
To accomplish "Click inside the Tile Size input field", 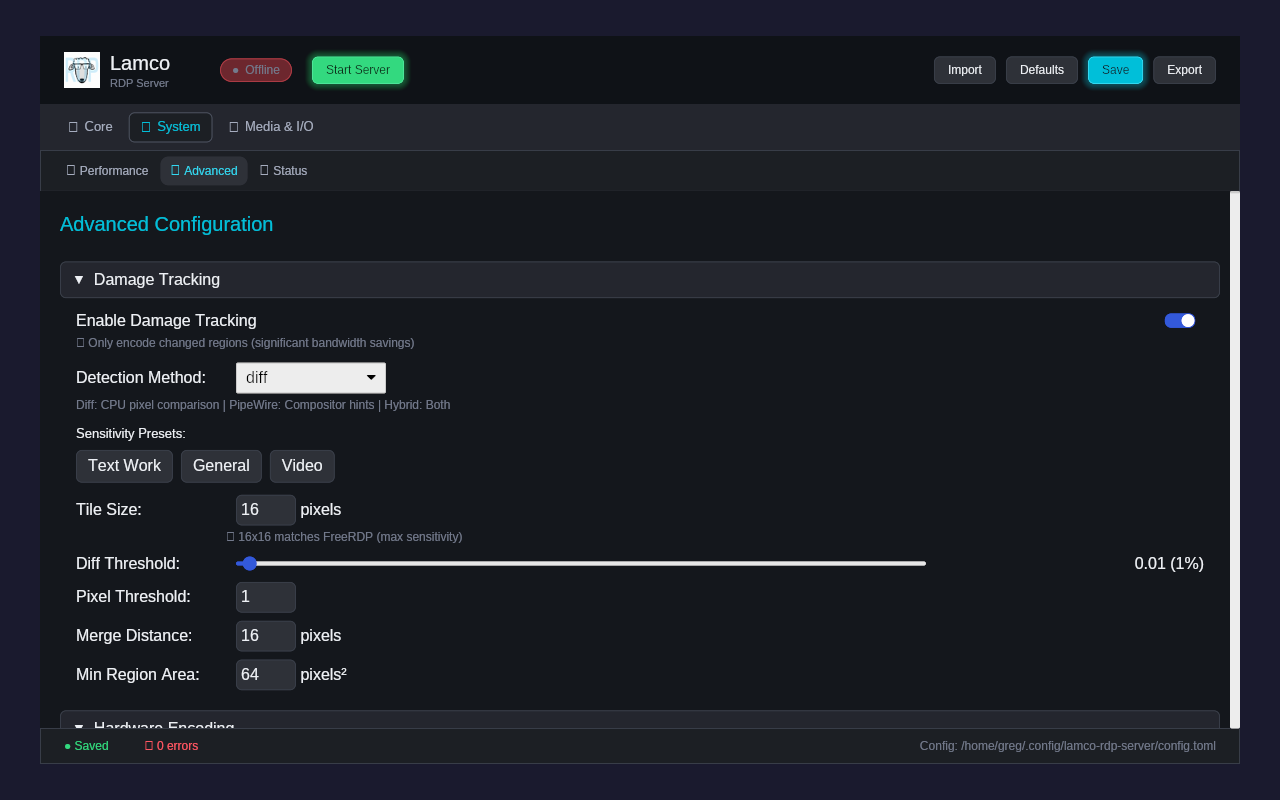I will [264, 510].
